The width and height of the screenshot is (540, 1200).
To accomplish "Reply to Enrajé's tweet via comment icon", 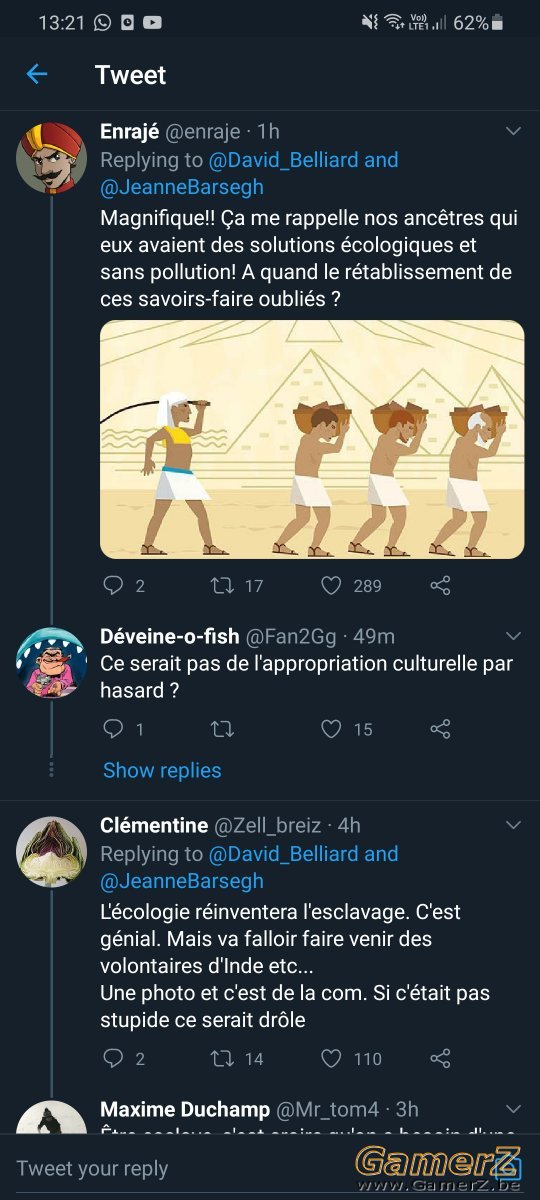I will tap(114, 585).
